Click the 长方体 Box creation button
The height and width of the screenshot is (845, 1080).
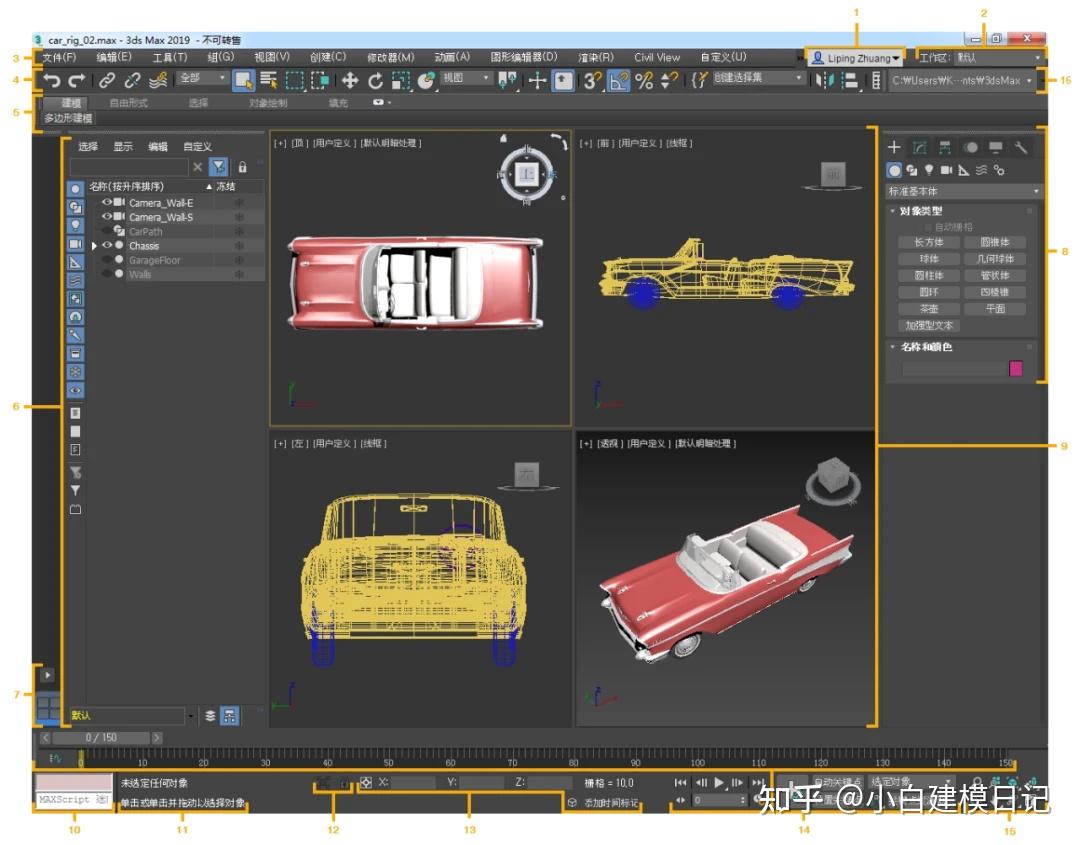click(x=929, y=241)
